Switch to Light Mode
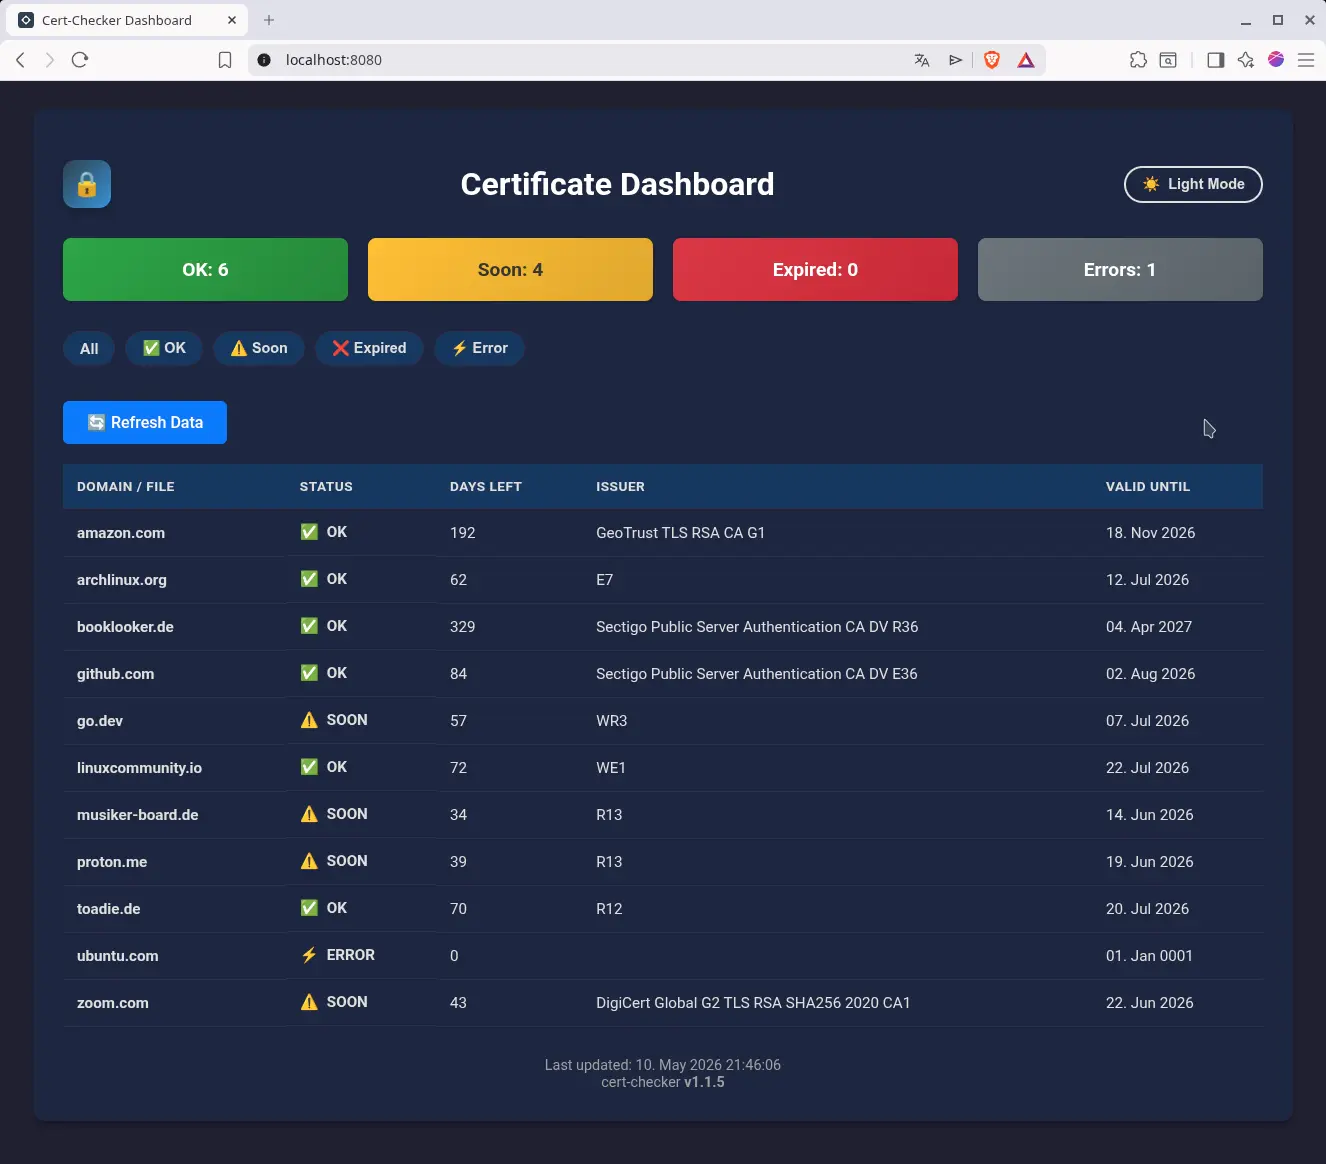The image size is (1326, 1164). pyautogui.click(x=1193, y=184)
